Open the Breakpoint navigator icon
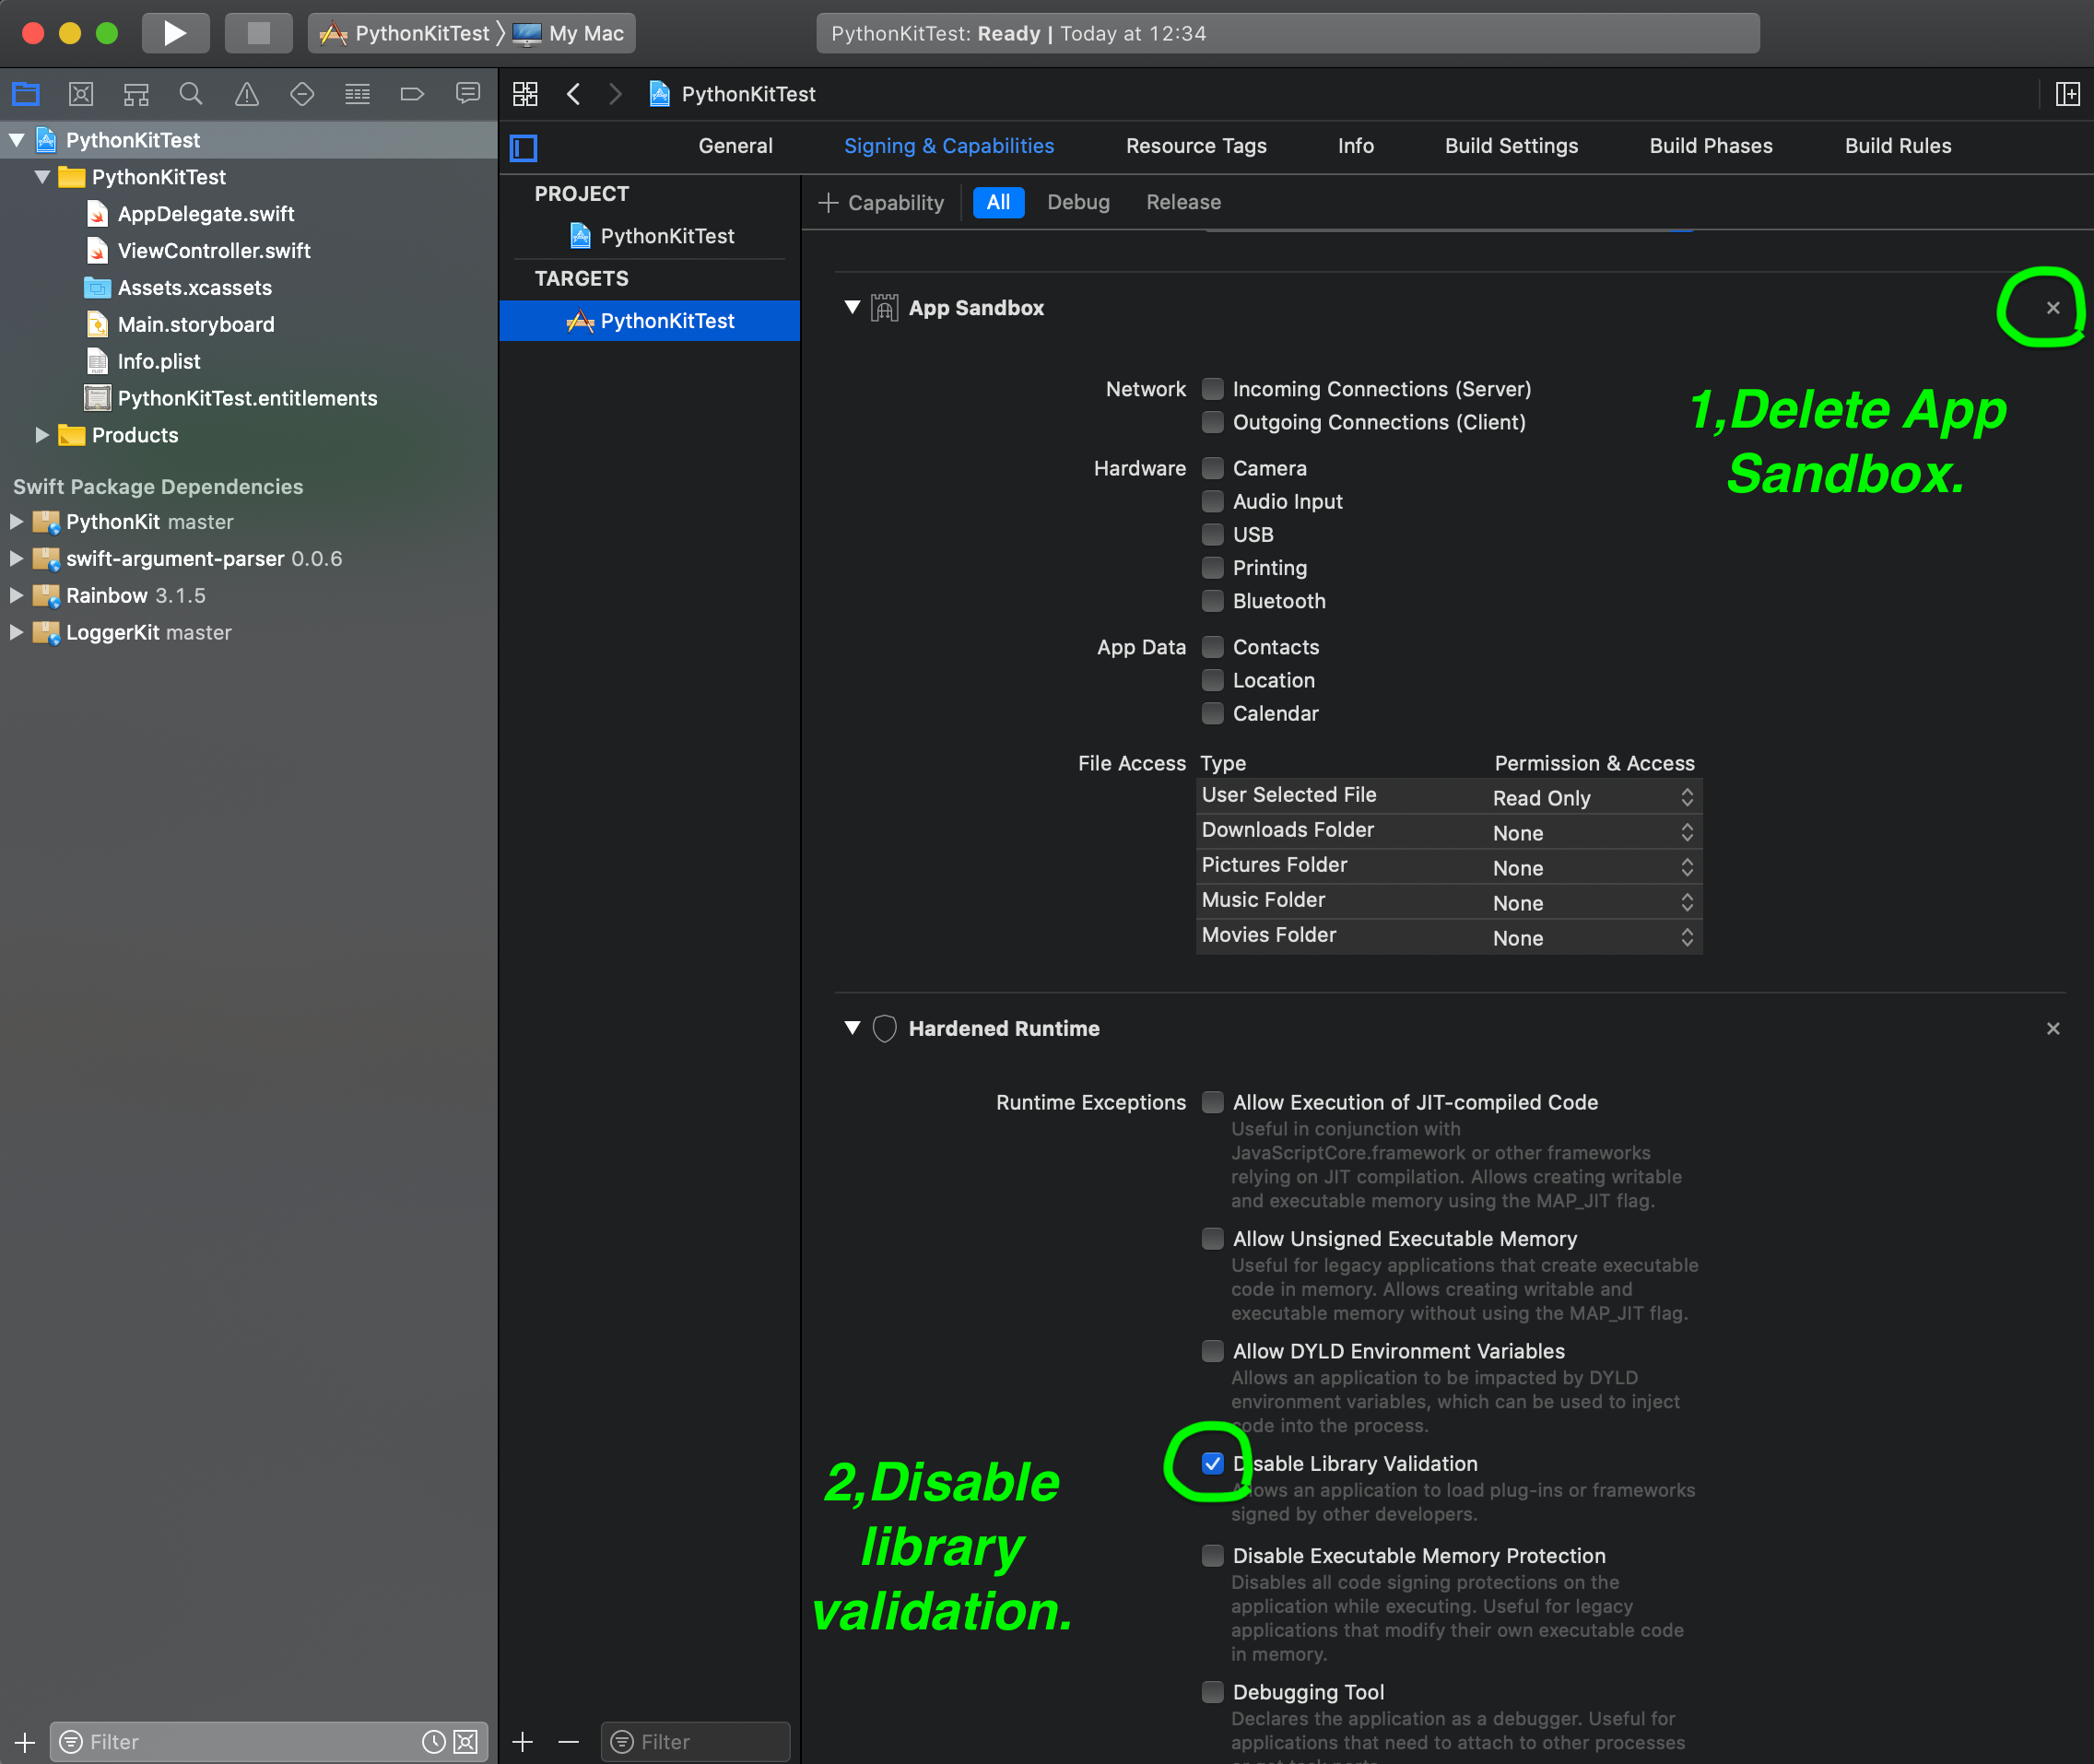The width and height of the screenshot is (2094, 1764). 412,94
